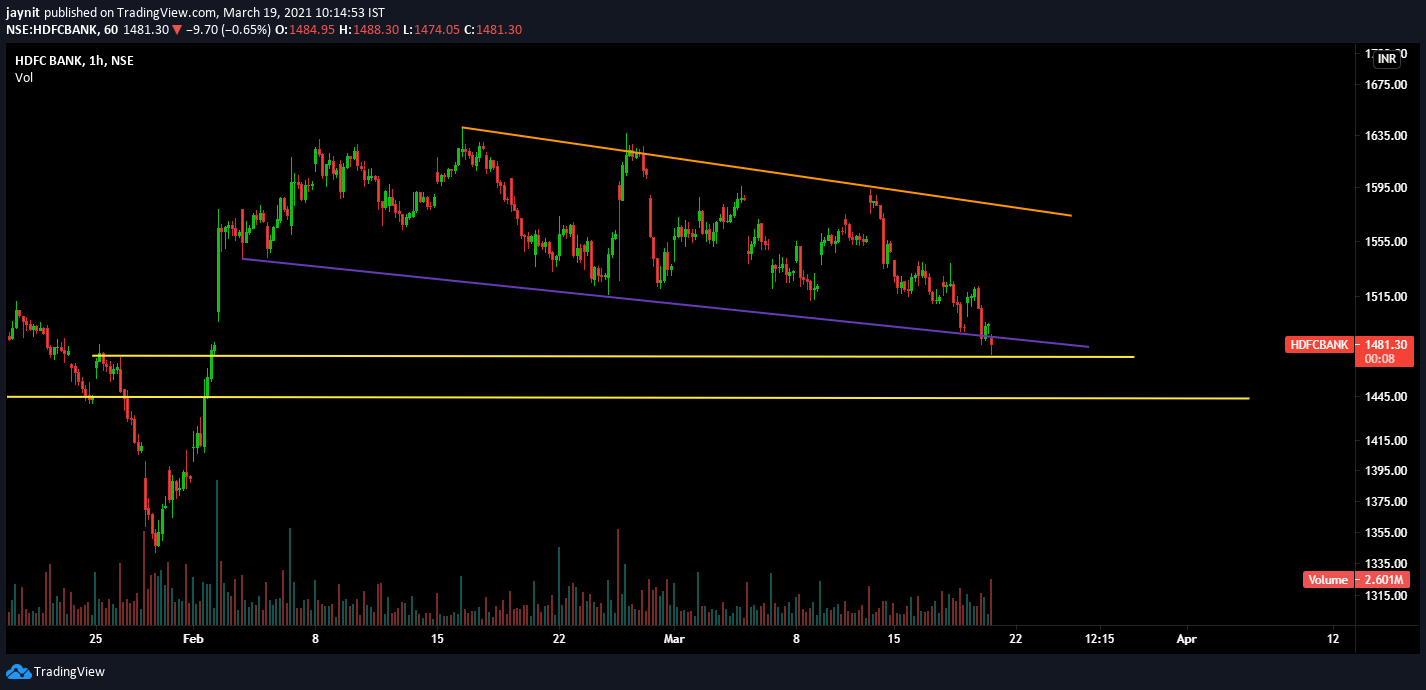Click the 2.601M volume value

click(x=1386, y=580)
